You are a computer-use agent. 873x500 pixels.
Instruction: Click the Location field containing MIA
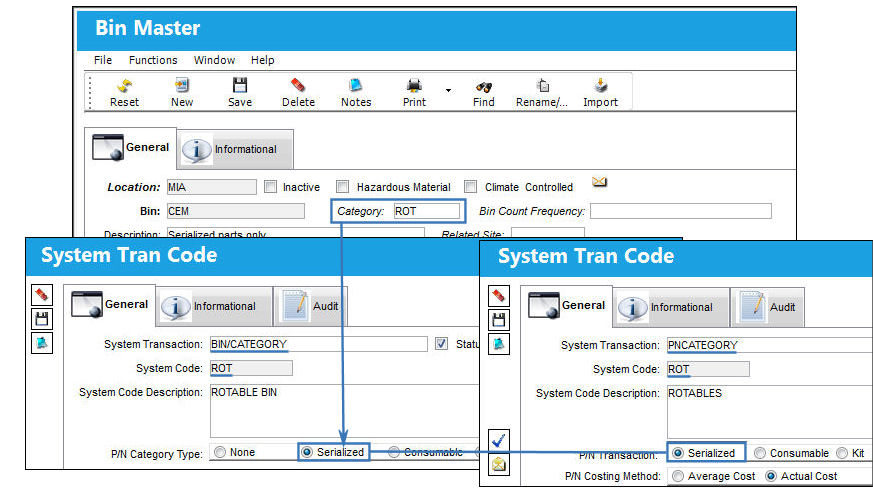pos(212,187)
